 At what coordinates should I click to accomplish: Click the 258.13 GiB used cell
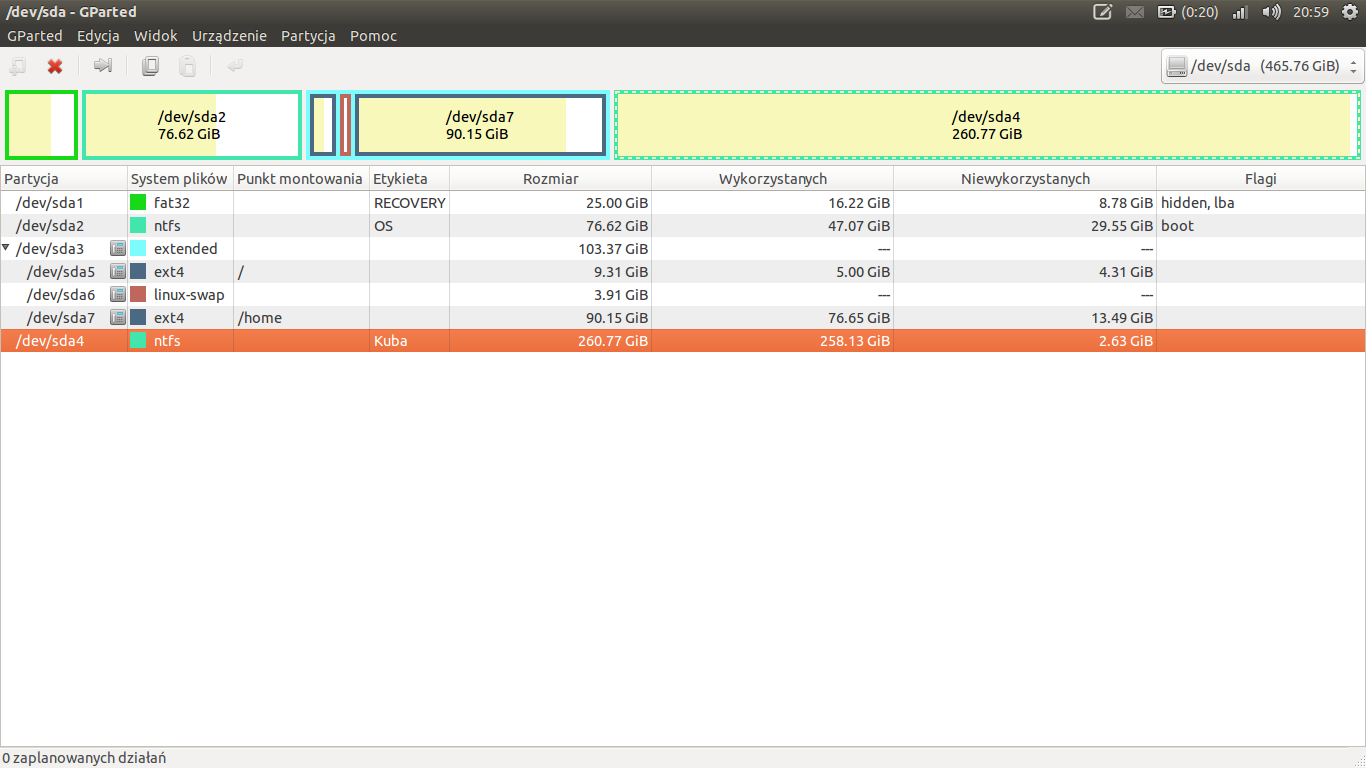tap(772, 341)
